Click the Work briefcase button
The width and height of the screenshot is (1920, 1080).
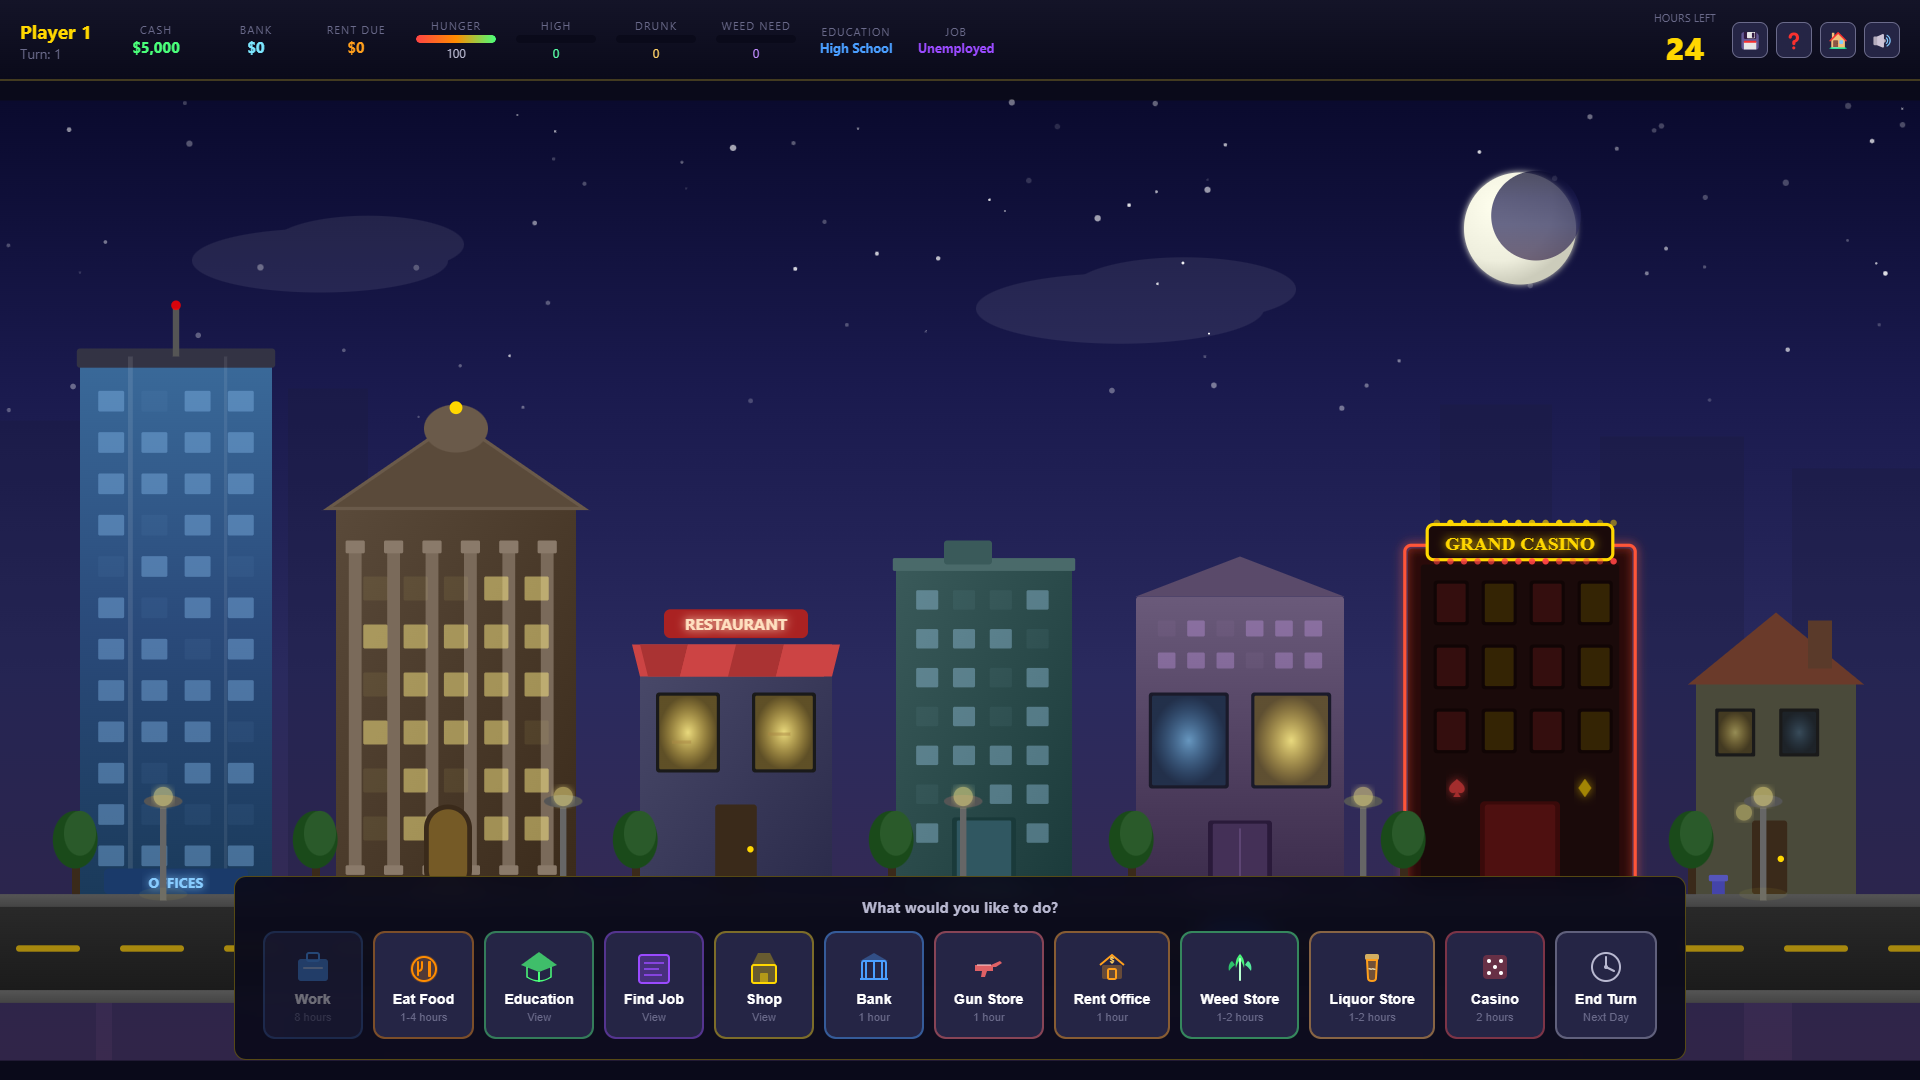(x=312, y=985)
